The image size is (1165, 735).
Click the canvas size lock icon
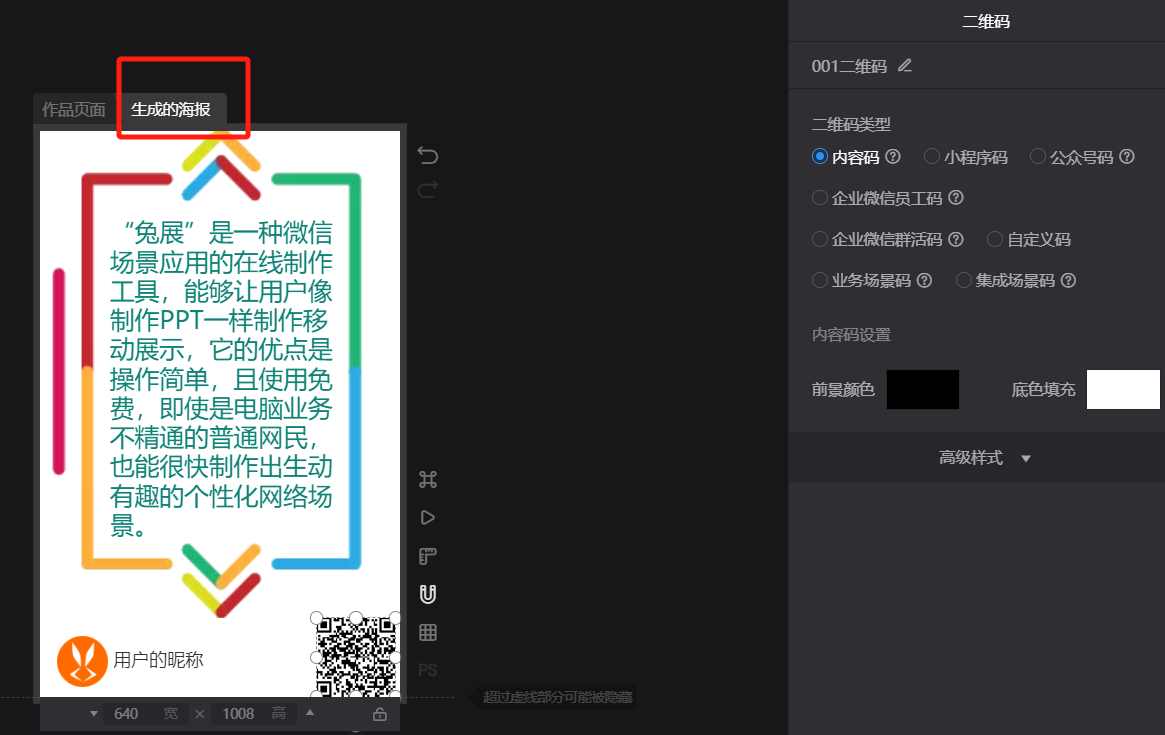click(380, 714)
